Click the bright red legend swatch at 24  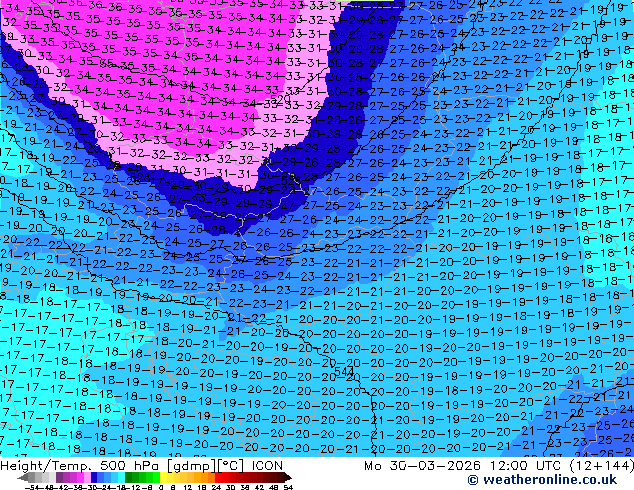(218, 478)
